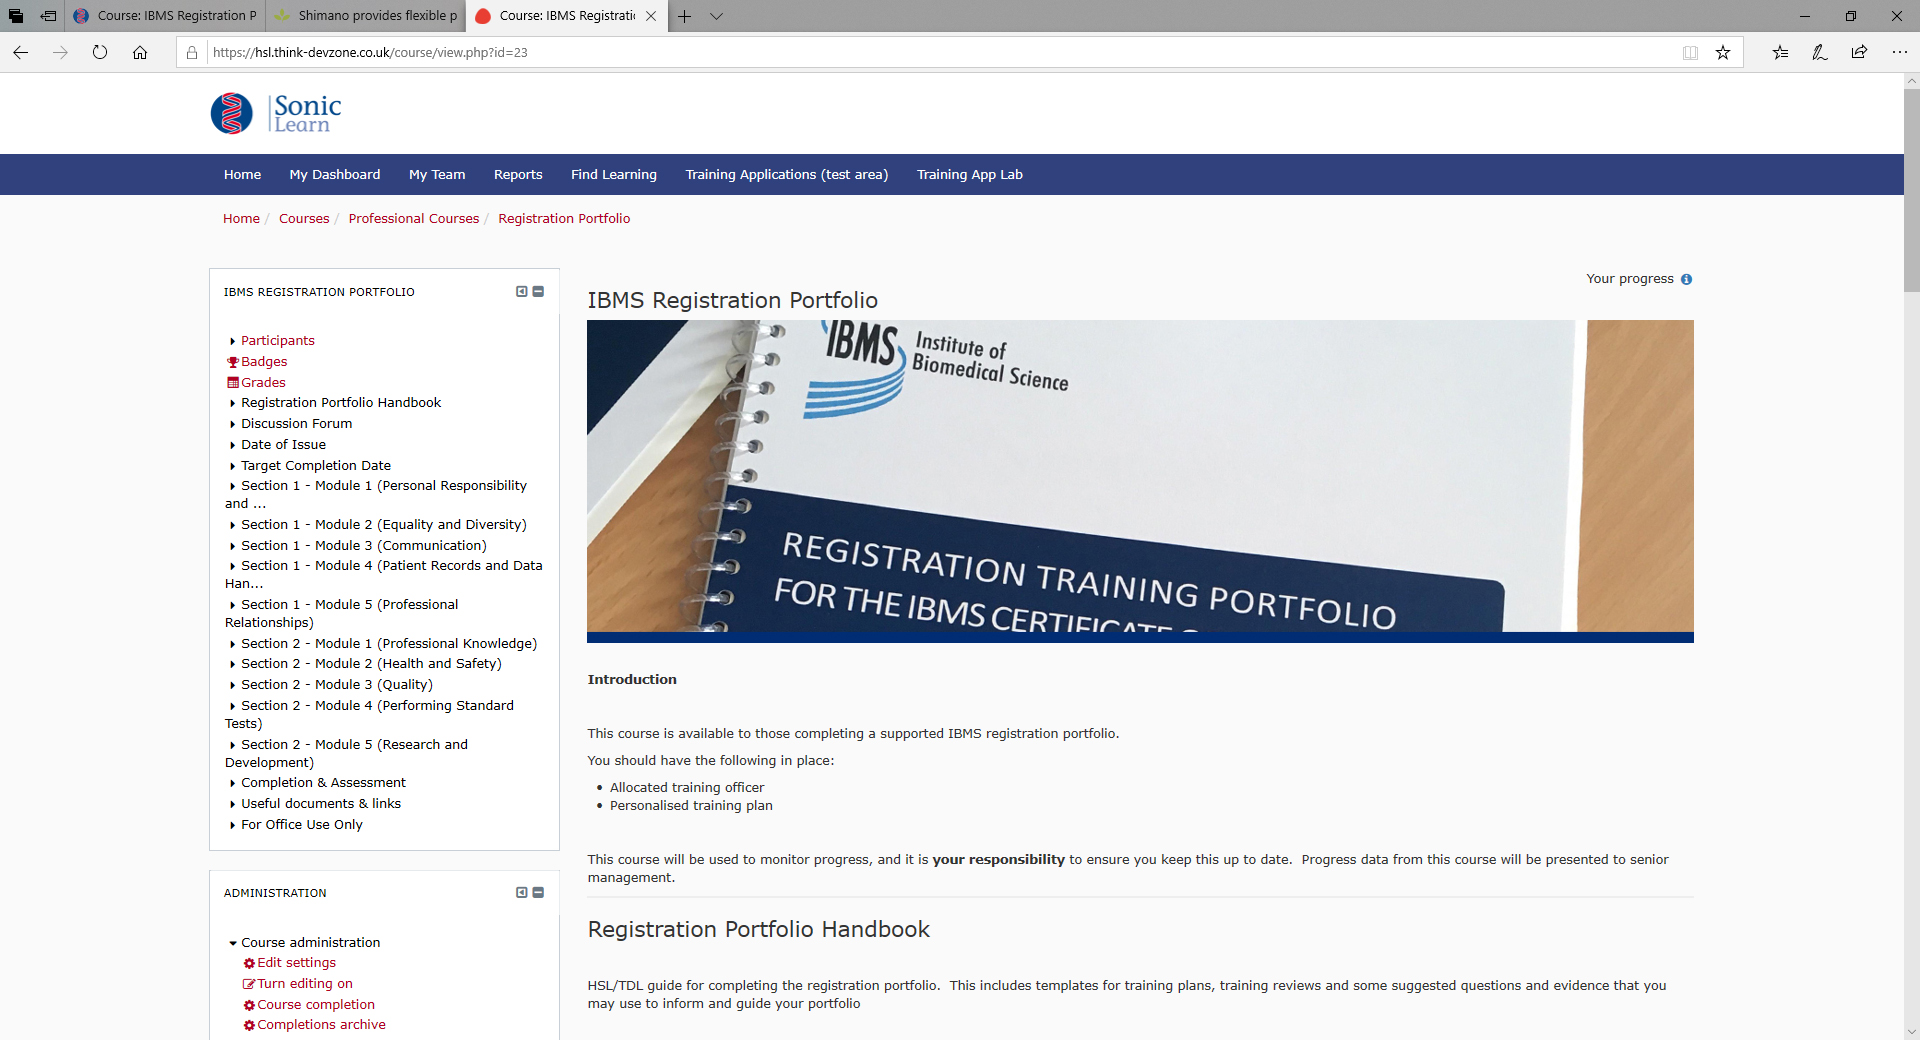
Task: Open the browser tab list dropdown
Action: point(716,16)
